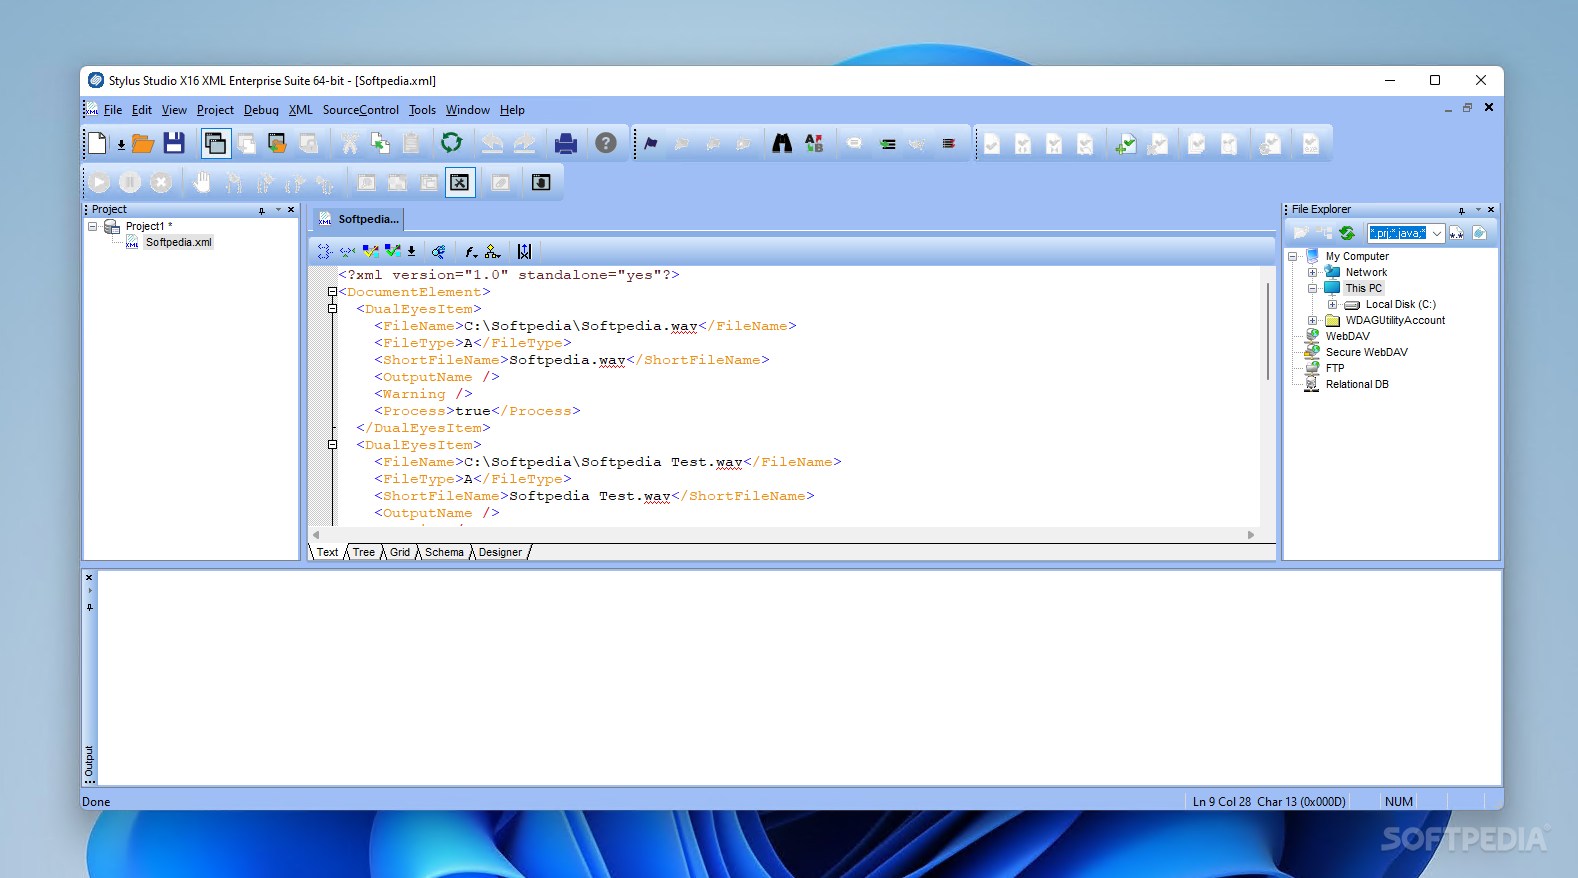Image resolution: width=1578 pixels, height=878 pixels.
Task: Click the X-with-arrow icon in editor toolbar
Action: point(524,251)
